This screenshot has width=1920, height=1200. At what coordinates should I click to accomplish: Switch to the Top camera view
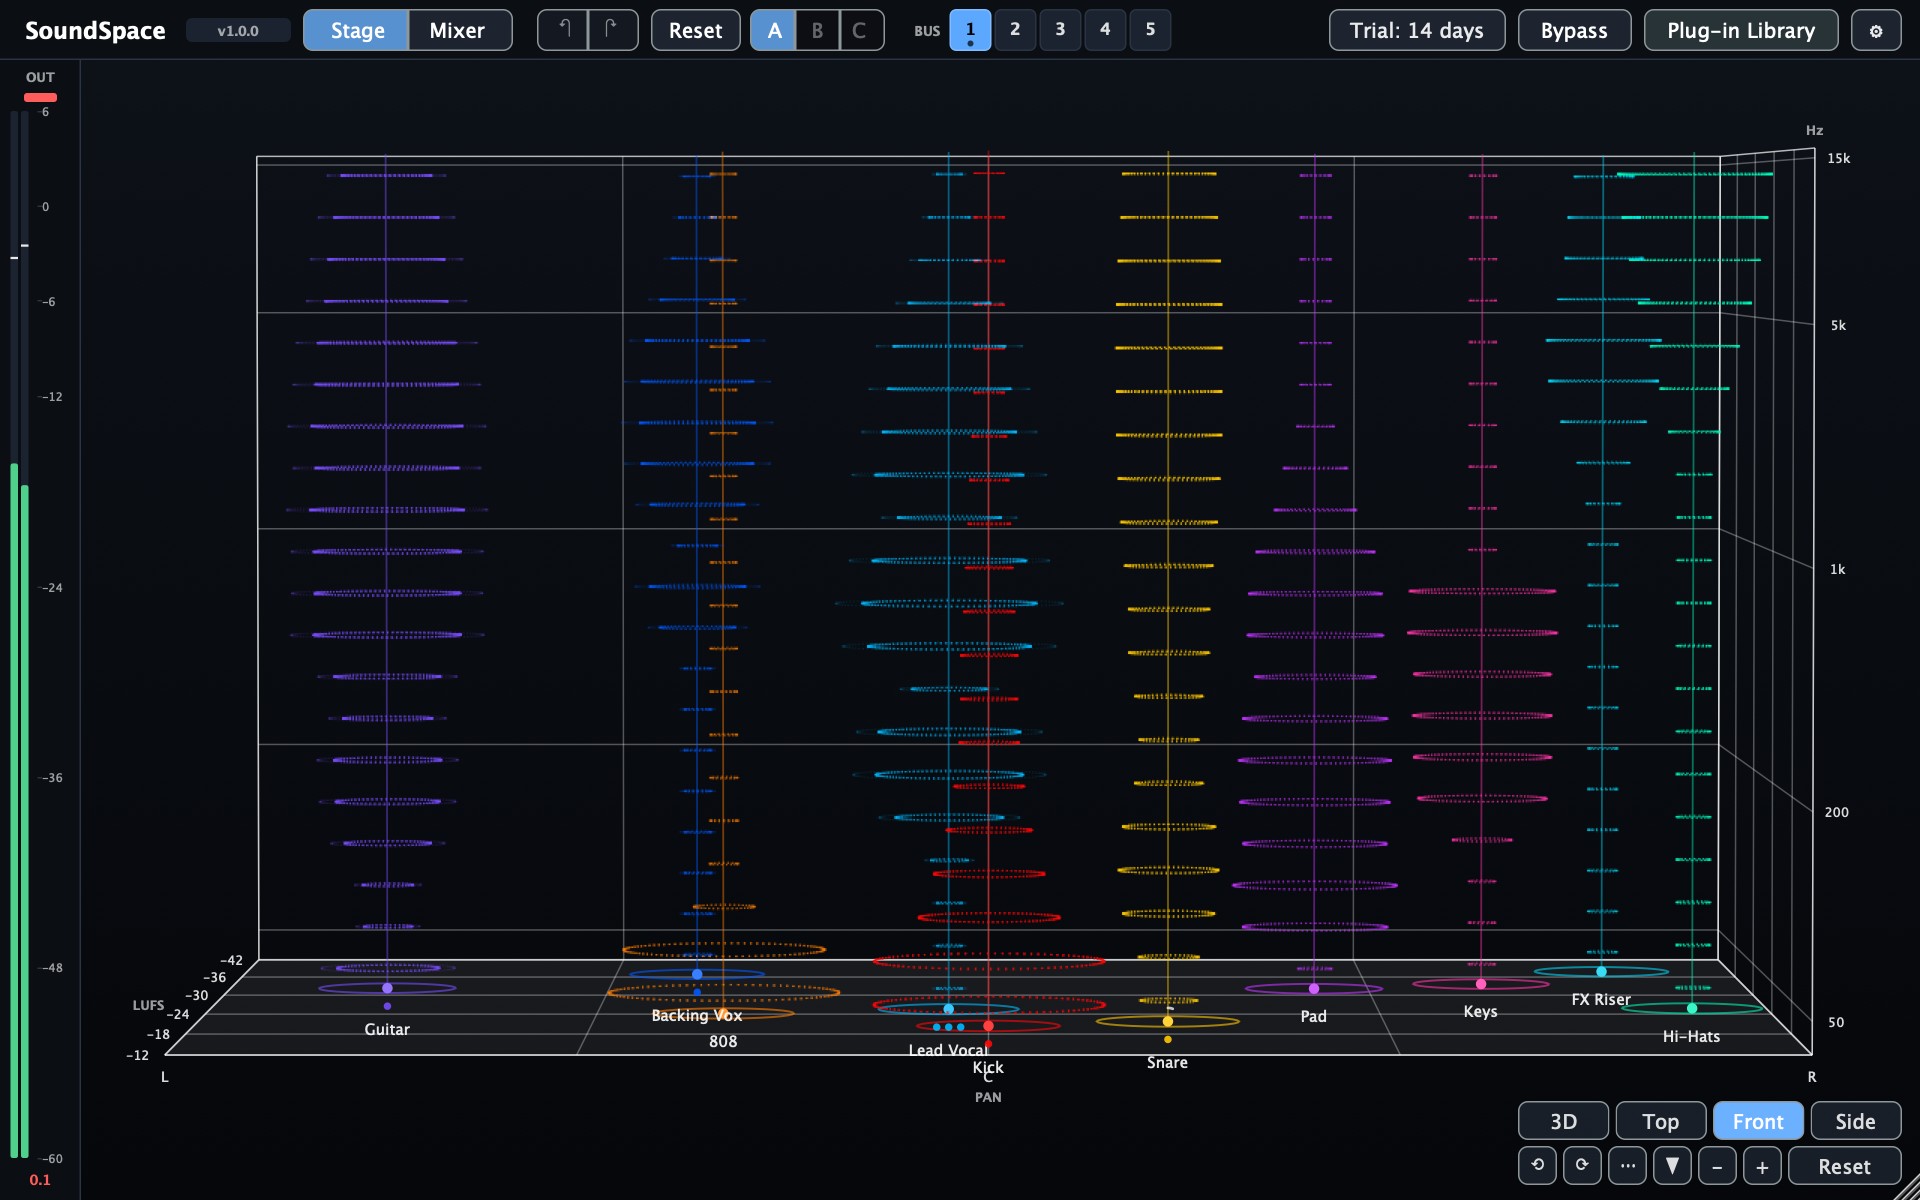point(1660,1121)
